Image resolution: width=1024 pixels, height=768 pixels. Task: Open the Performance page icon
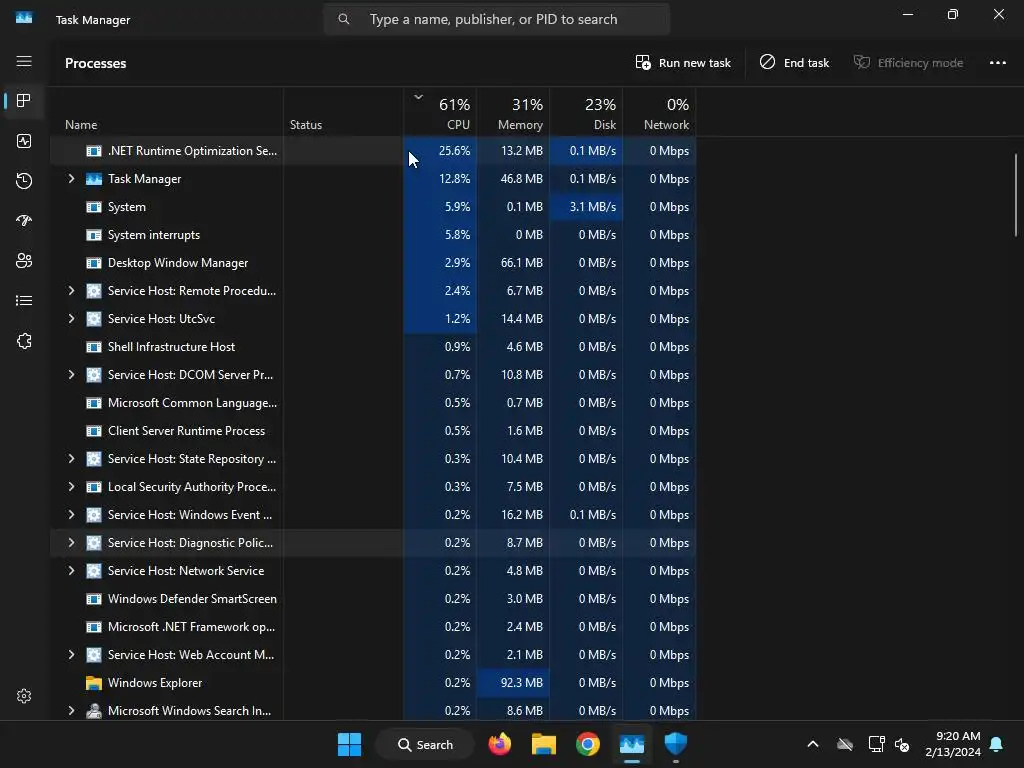[24, 141]
